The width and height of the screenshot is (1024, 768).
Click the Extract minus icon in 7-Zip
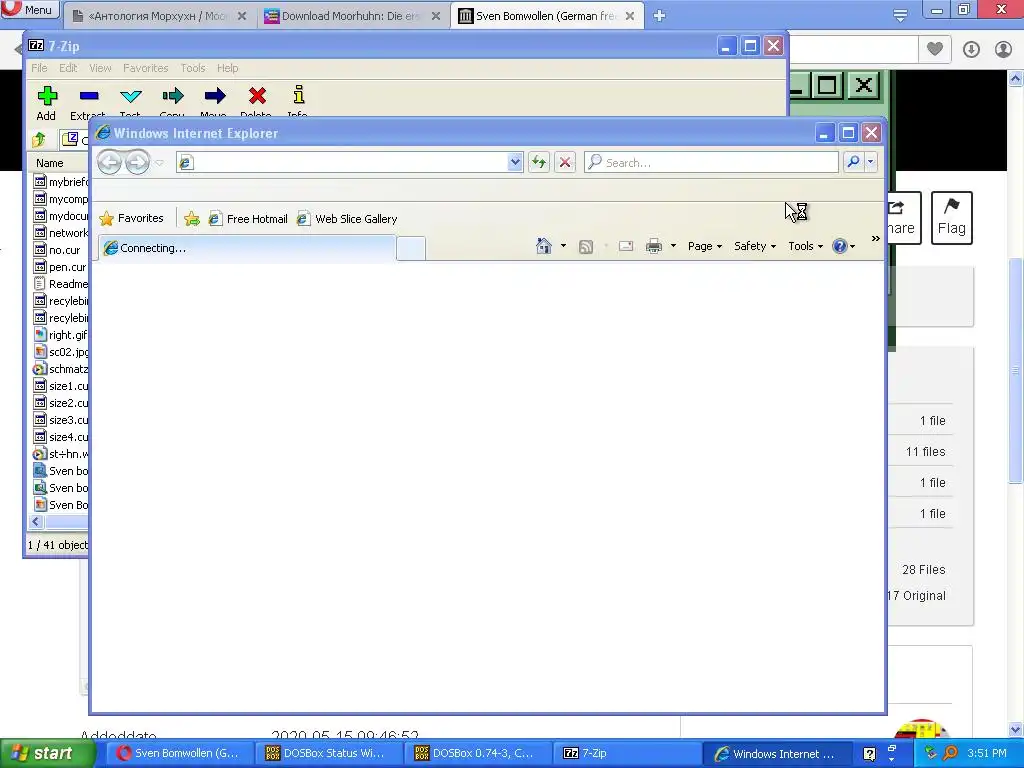pyautogui.click(x=89, y=96)
